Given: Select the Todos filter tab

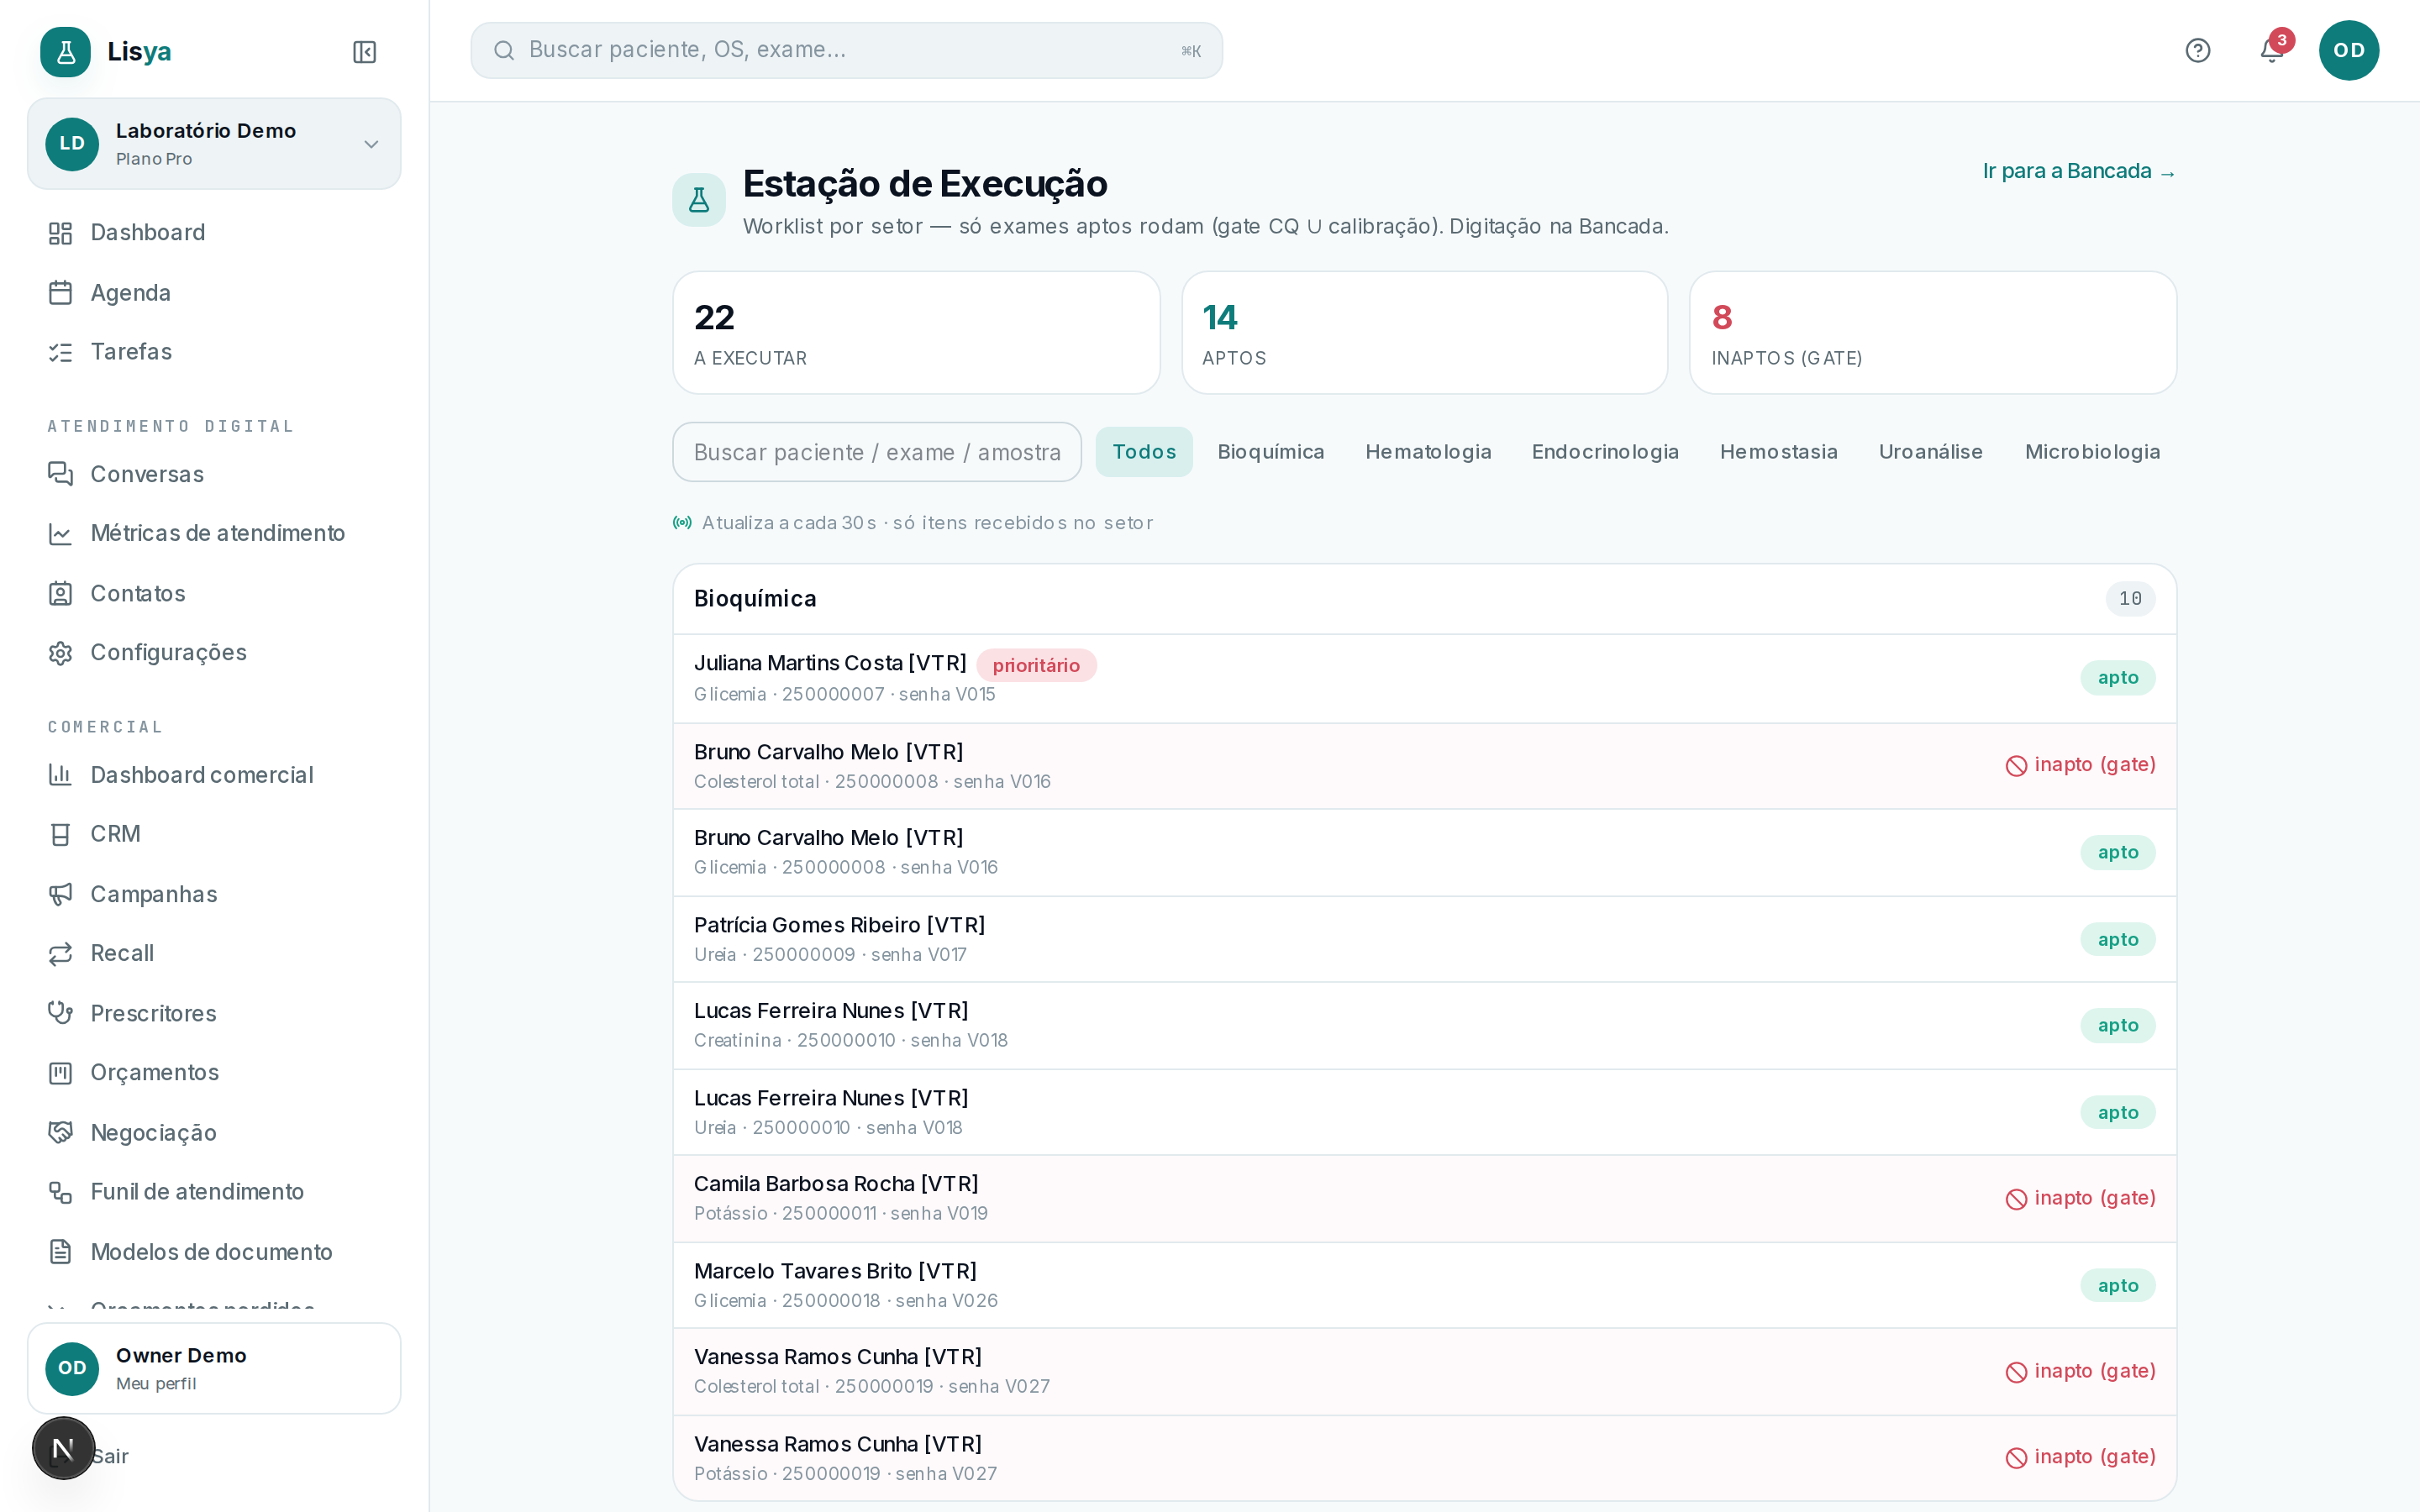Looking at the screenshot, I should (x=1144, y=452).
